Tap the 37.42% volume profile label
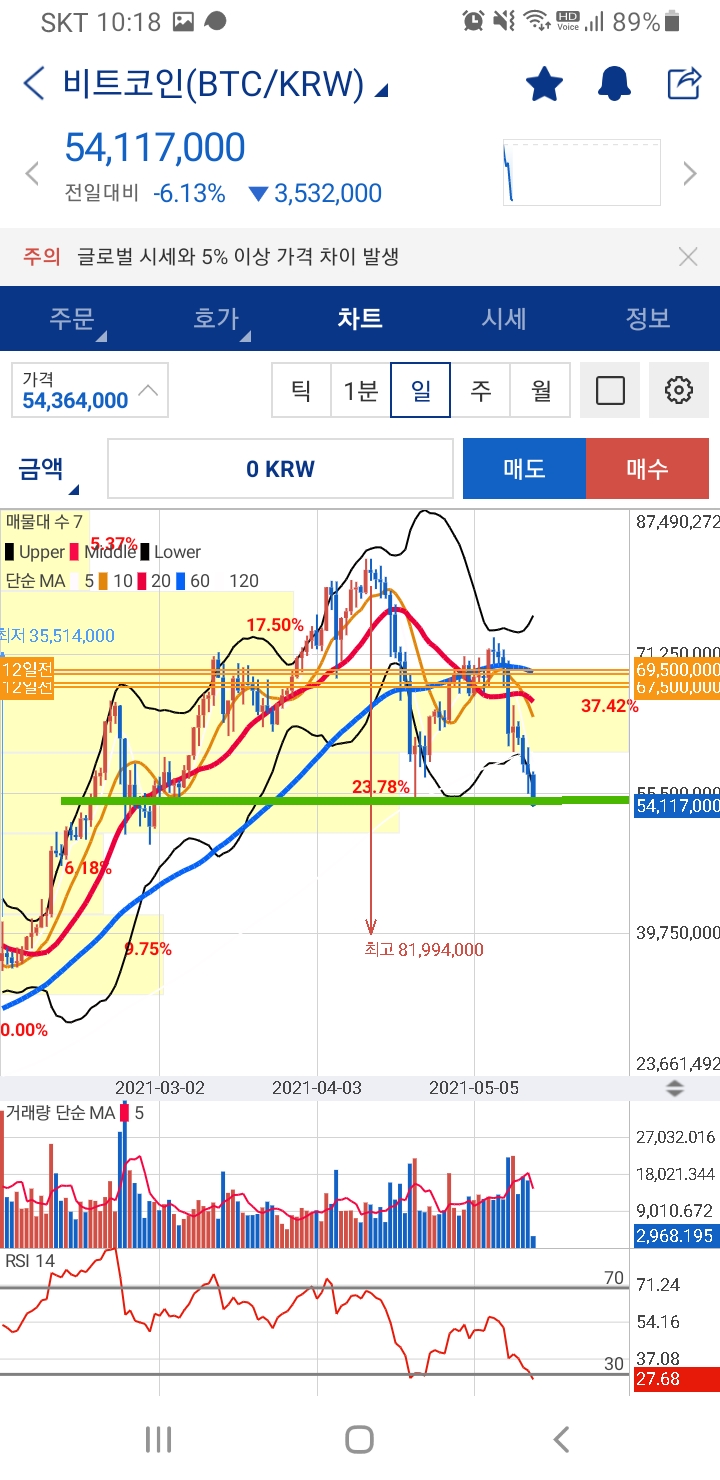 coord(610,706)
